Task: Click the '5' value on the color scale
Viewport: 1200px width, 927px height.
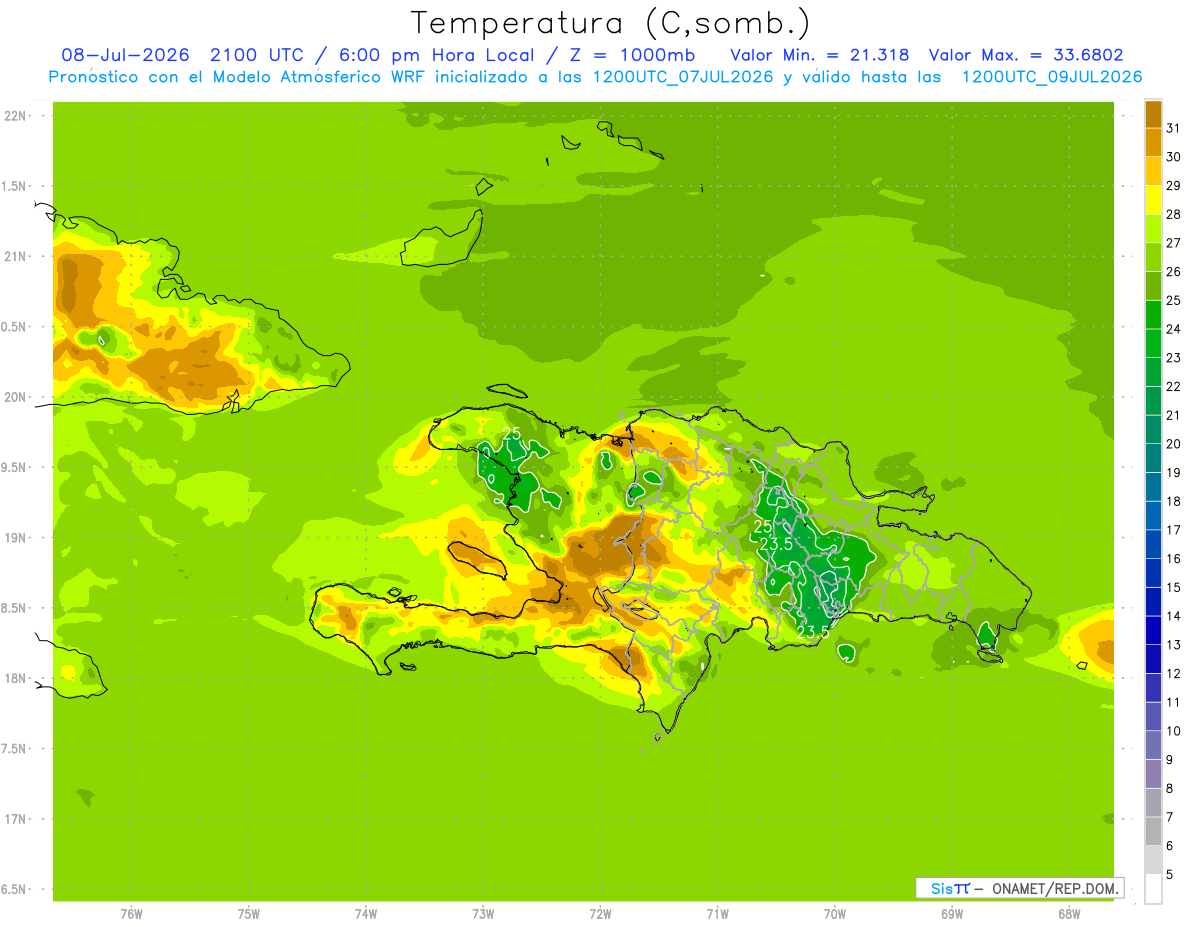Action: point(1170,875)
